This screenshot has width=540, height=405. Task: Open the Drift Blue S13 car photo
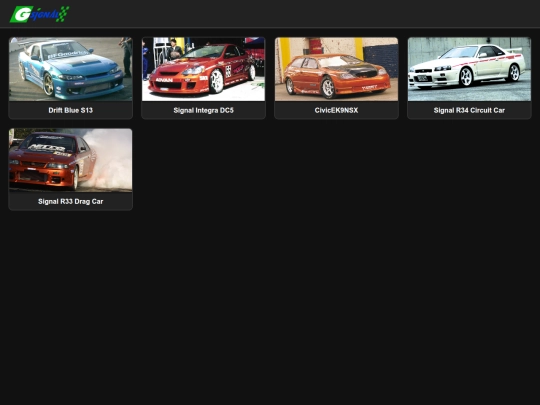coord(71,69)
